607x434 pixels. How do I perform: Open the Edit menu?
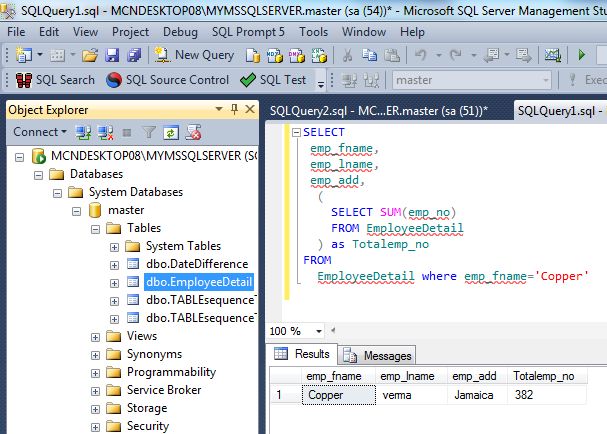tap(49, 32)
